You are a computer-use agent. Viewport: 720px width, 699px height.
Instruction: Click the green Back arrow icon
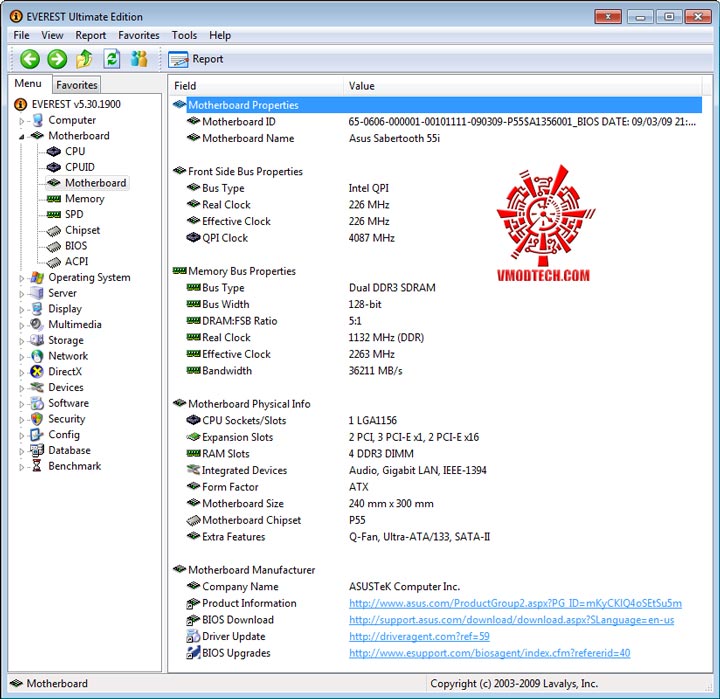(x=30, y=59)
